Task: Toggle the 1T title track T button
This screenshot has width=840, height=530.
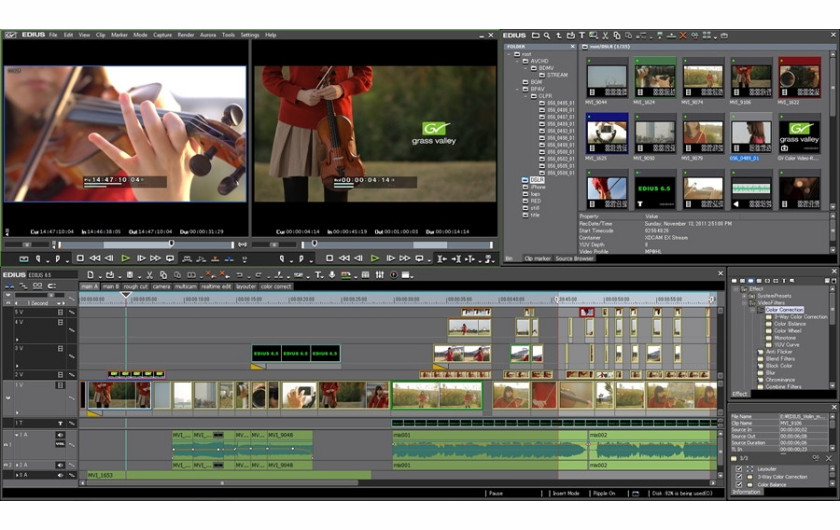Action: [61, 423]
